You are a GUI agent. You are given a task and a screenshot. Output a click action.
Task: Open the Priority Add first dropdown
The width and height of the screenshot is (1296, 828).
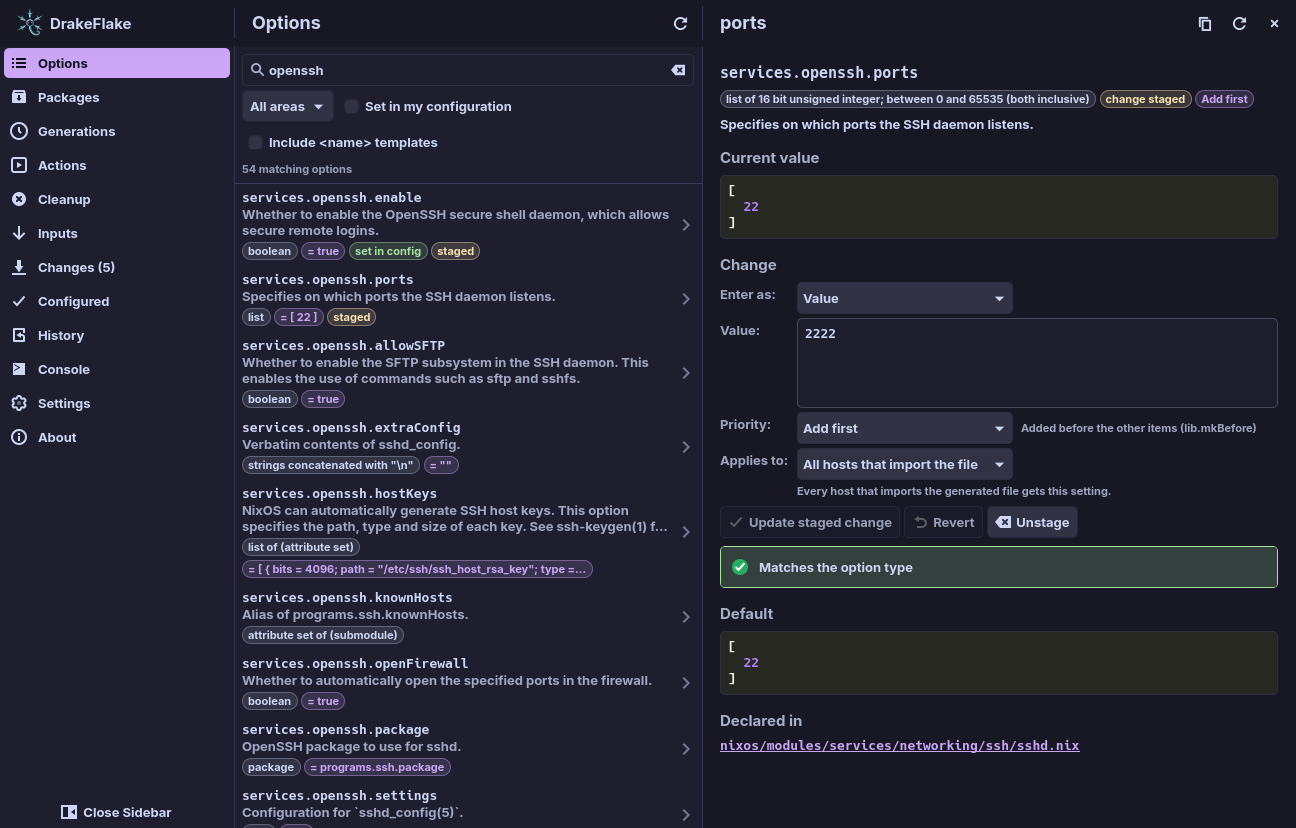pyautogui.click(x=905, y=428)
